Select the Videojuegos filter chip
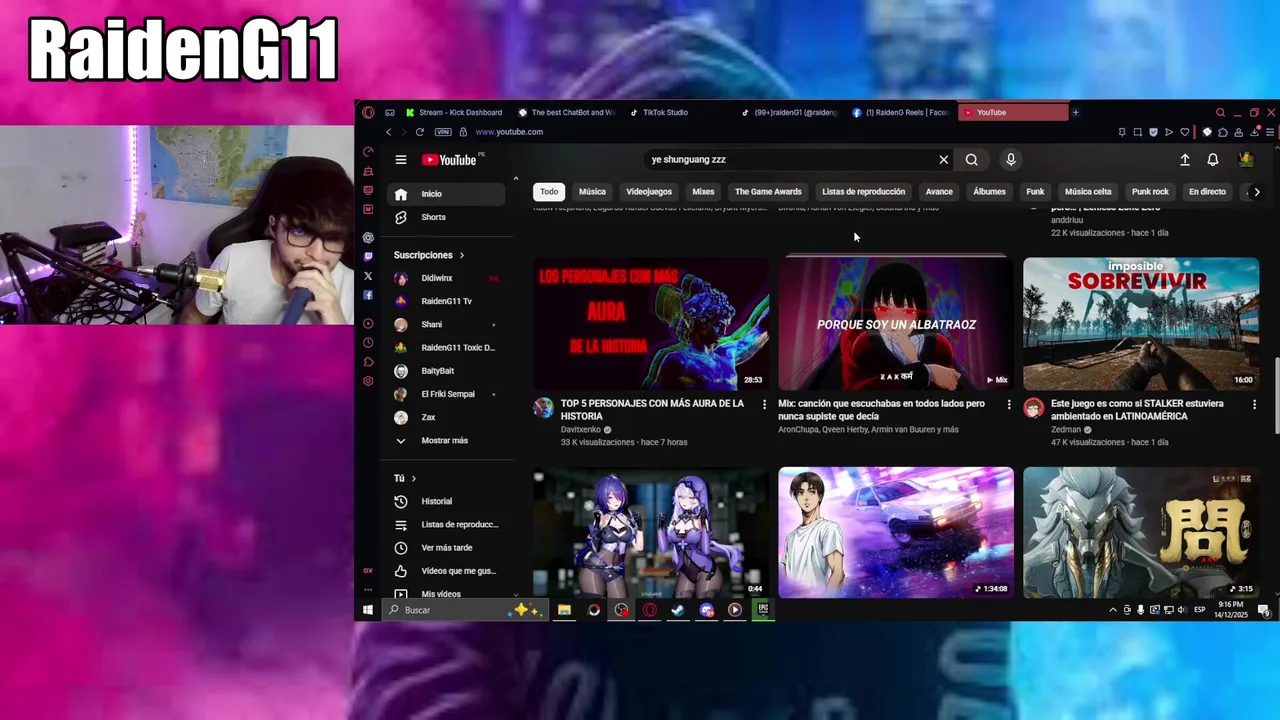Viewport: 1280px width, 720px height. [649, 192]
